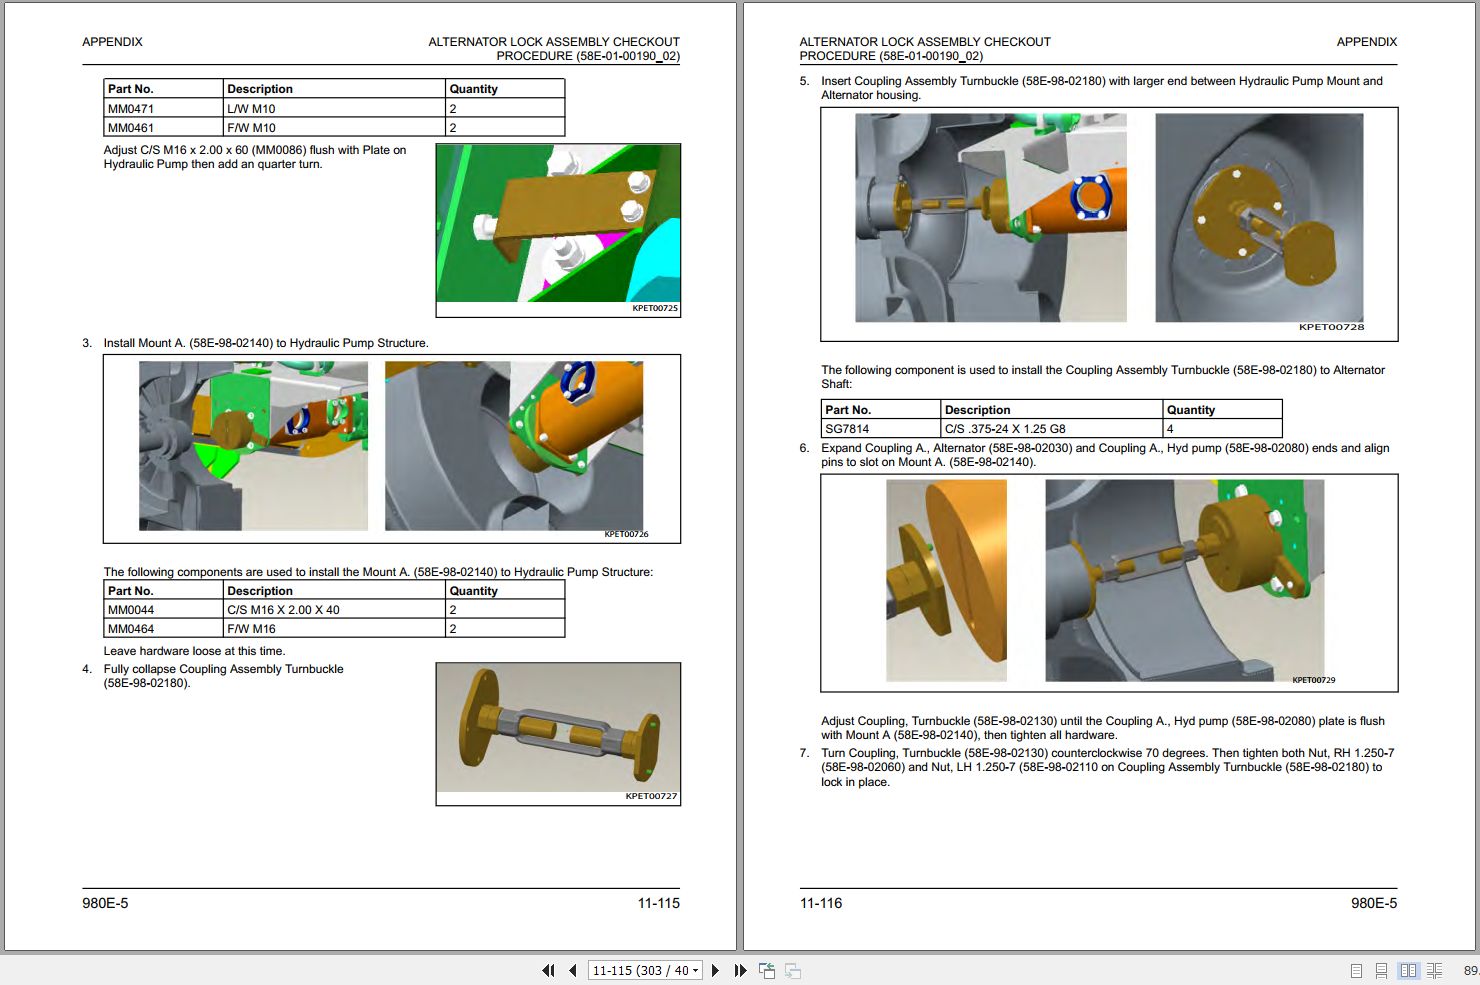Screen dimensions: 1480x985
Task: Click step 5 Insert Coupling Assembly text
Action: pos(1102,88)
